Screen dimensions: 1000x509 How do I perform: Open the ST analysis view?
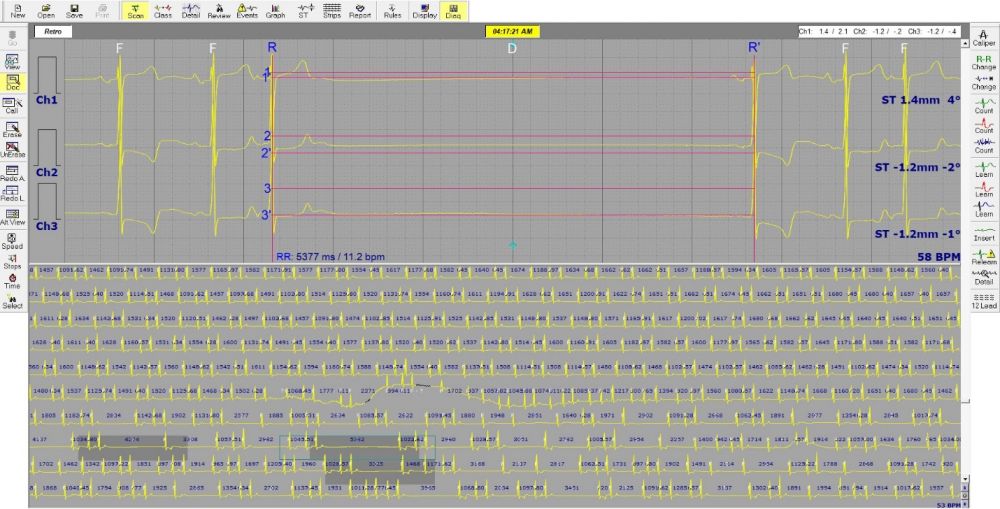click(x=303, y=11)
